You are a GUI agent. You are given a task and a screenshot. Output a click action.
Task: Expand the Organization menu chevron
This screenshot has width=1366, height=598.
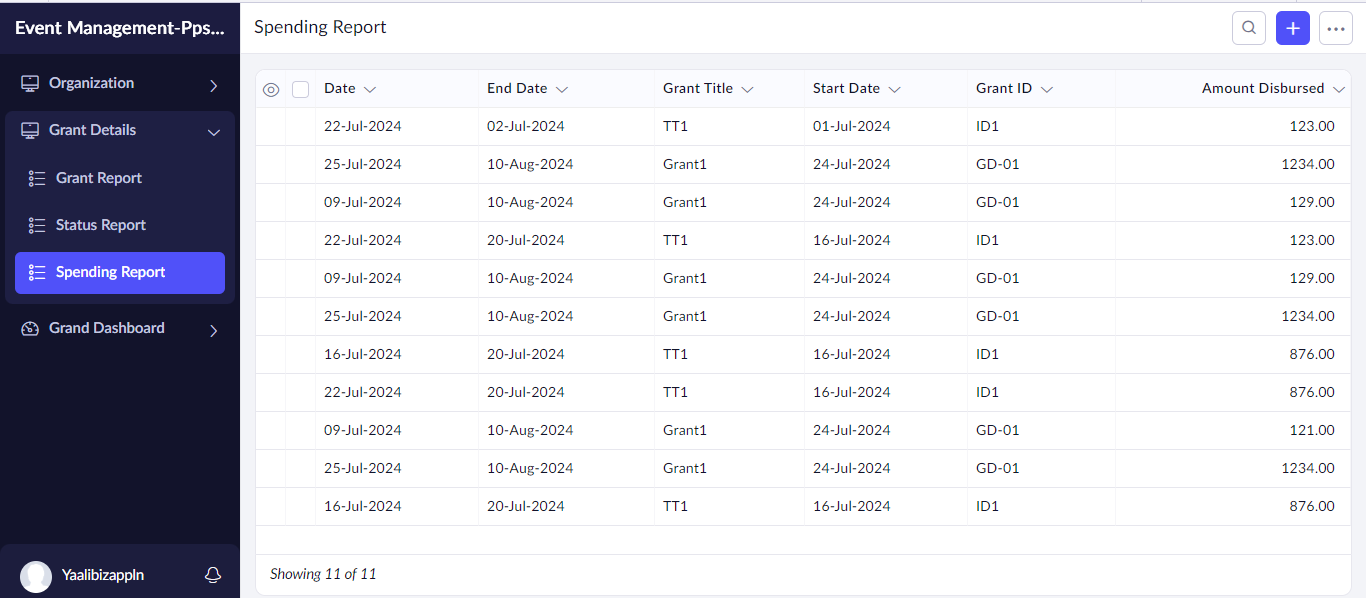(x=213, y=85)
